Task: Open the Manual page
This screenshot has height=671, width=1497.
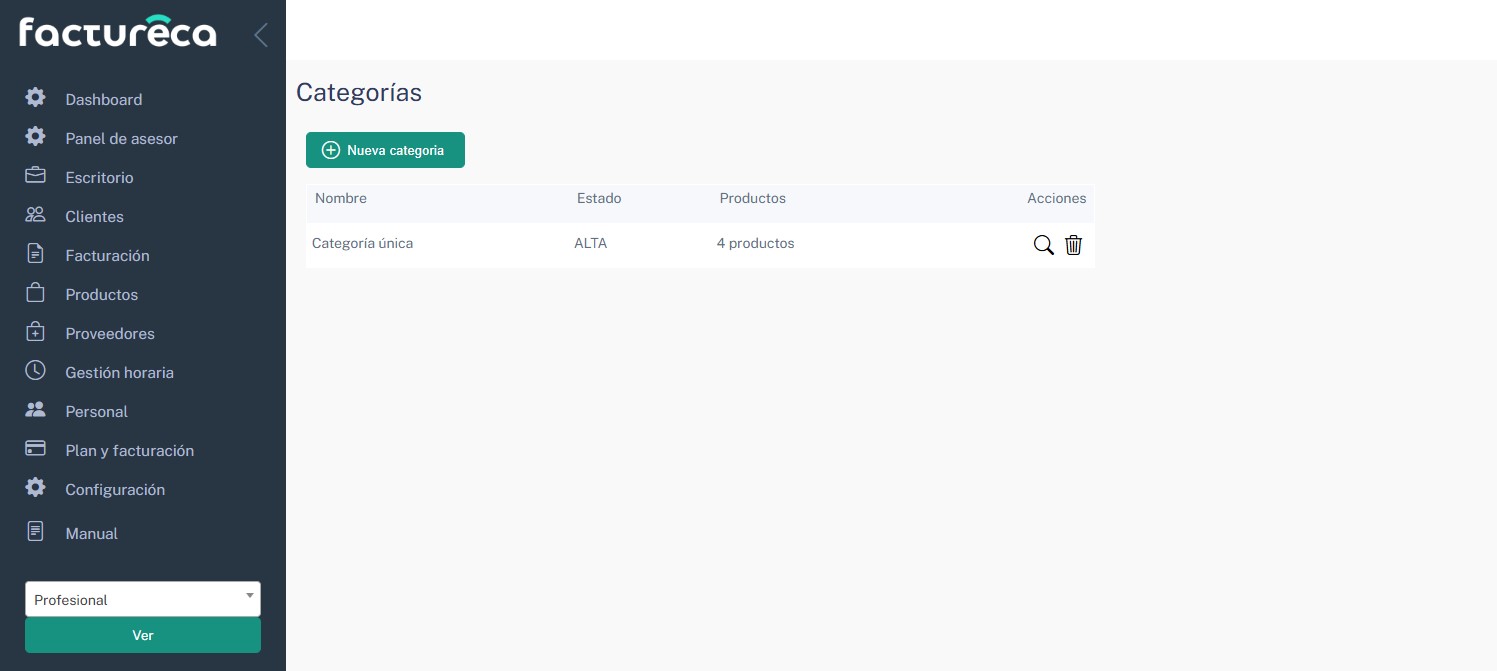Action: tap(91, 534)
